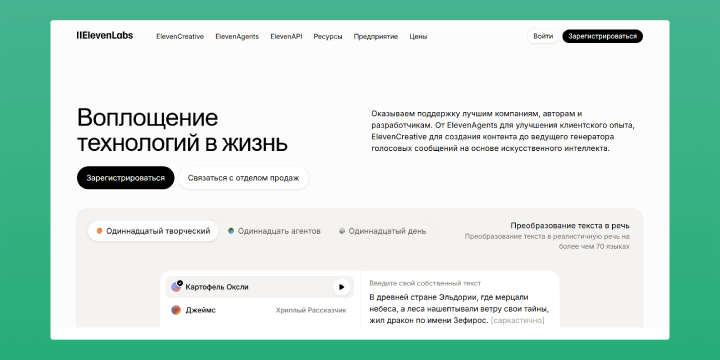Select the Джеймс voice row
Viewport: 720px width, 360px height.
tap(260, 310)
